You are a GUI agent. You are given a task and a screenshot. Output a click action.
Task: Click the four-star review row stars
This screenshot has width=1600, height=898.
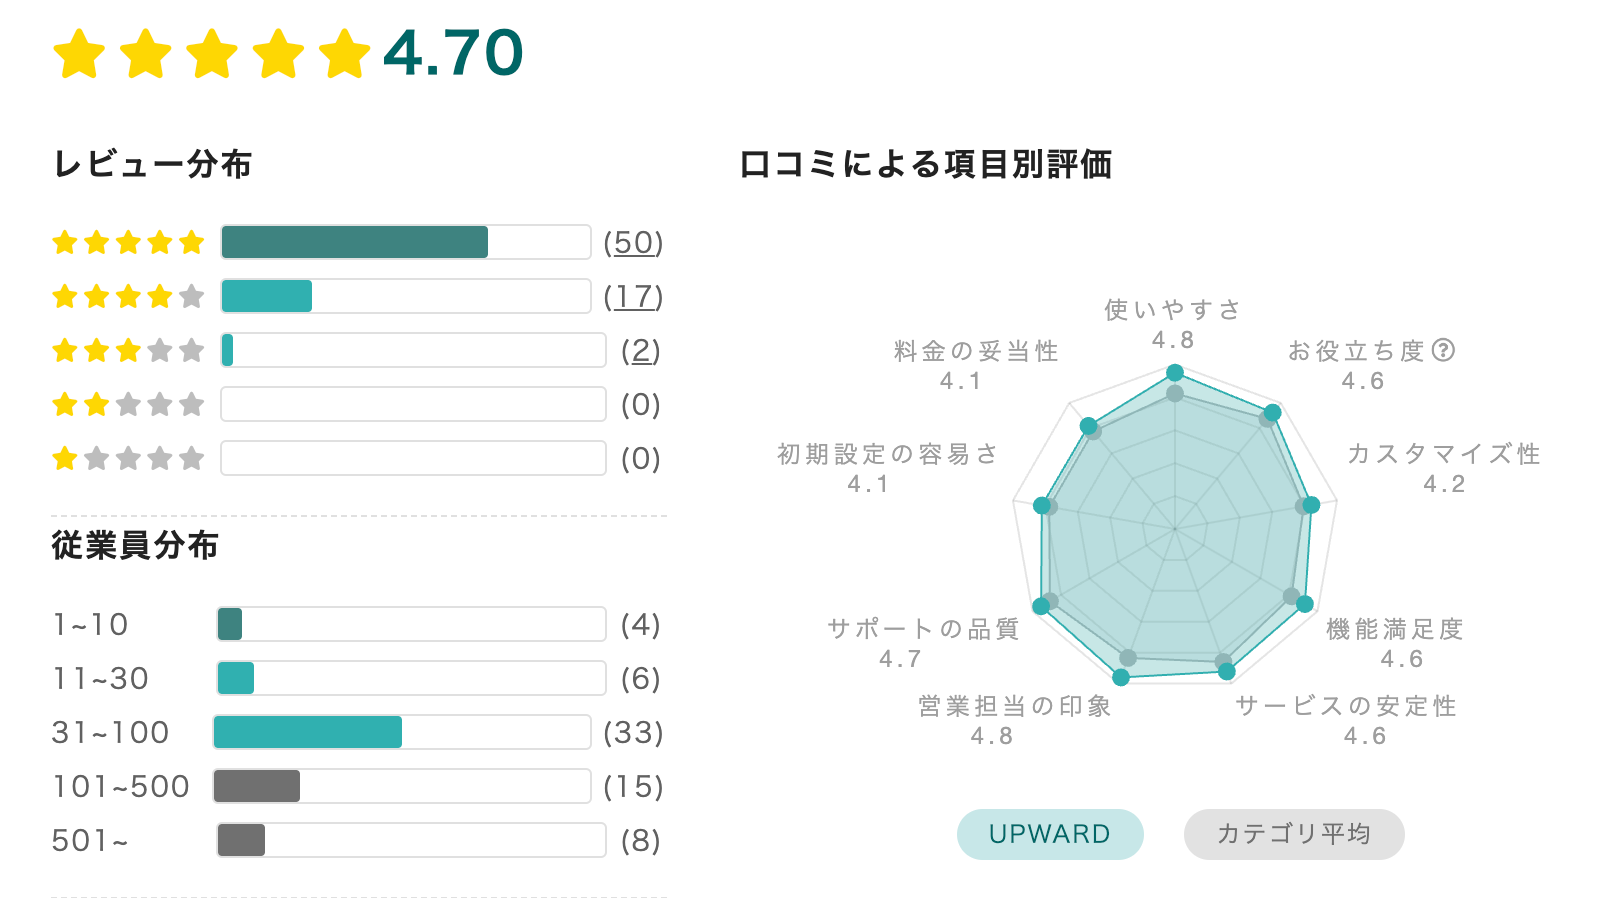click(128, 296)
